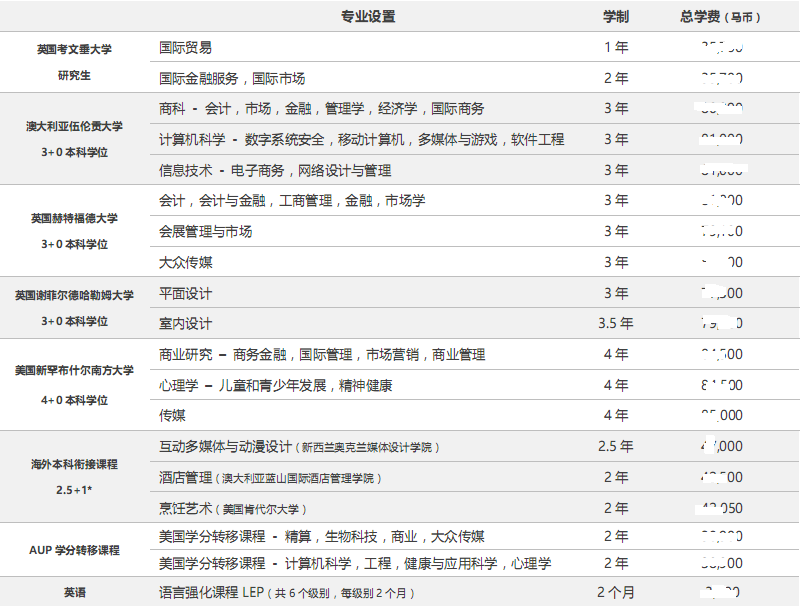Click the 计算机科学 program row
Screen dimensions: 803x606
click(475, 139)
